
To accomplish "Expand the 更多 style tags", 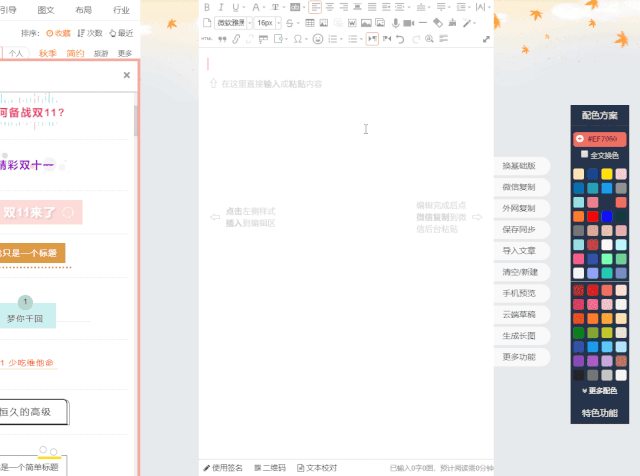I will (125, 53).
